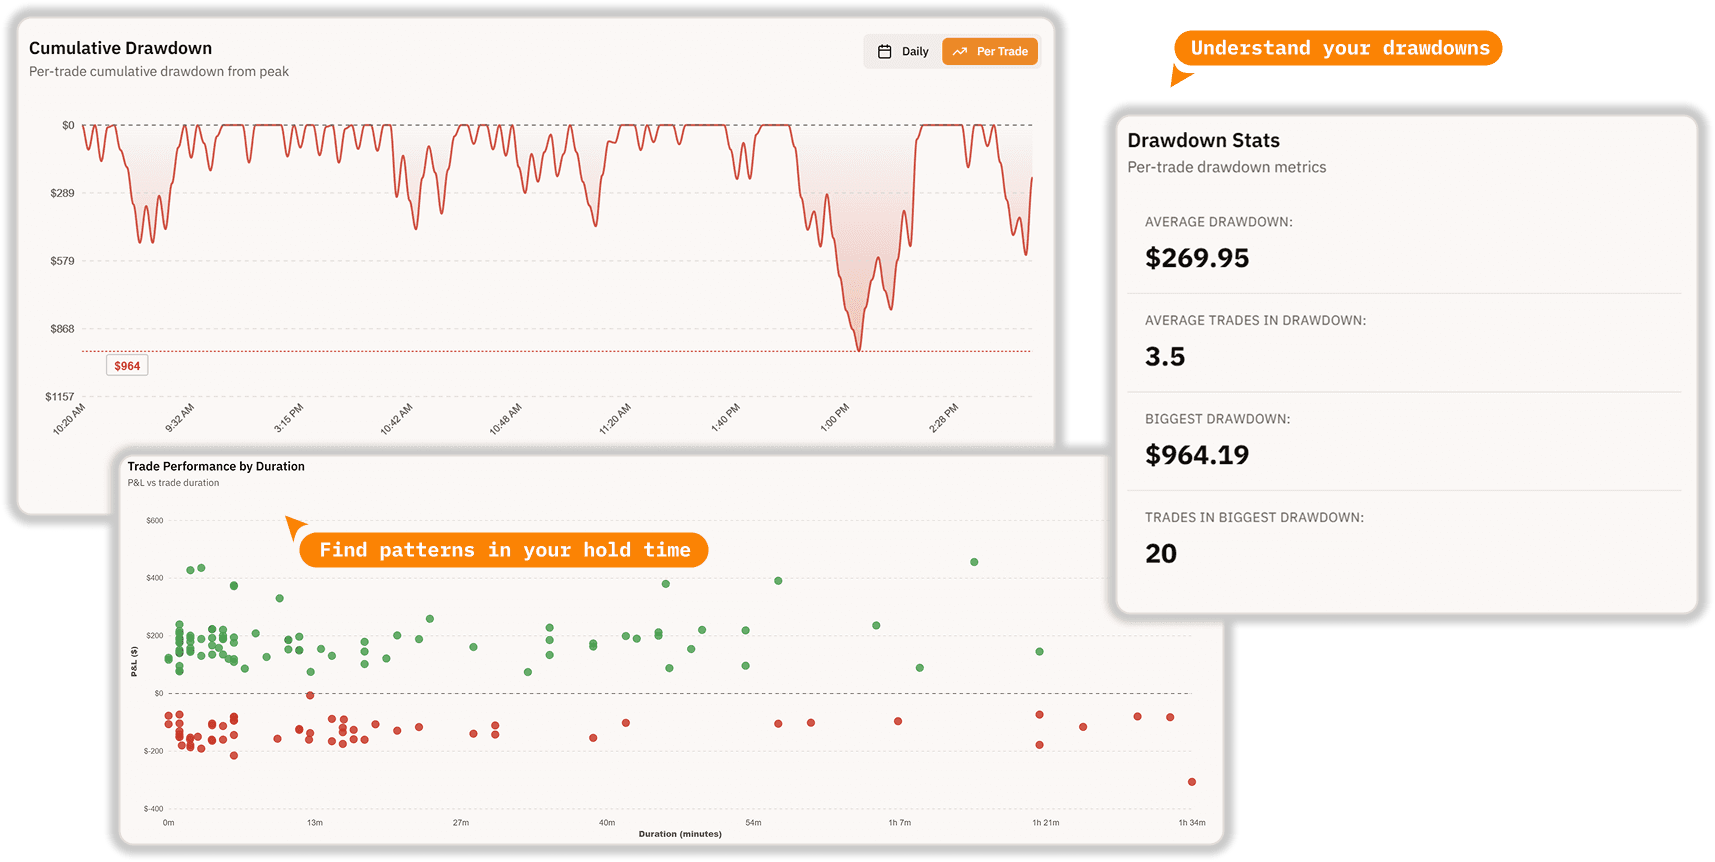The width and height of the screenshot is (1715, 862).
Task: Click 'Per-trade cumulative drawdown from peak' subtitle
Action: pyautogui.click(x=159, y=72)
